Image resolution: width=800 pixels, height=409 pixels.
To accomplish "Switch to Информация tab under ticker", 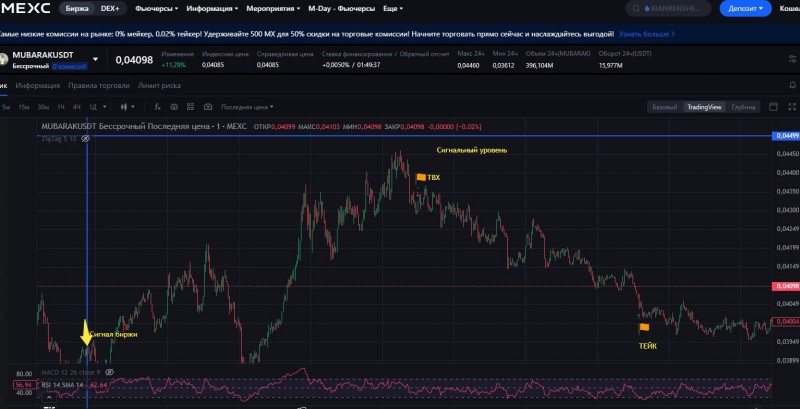I will (x=38, y=86).
